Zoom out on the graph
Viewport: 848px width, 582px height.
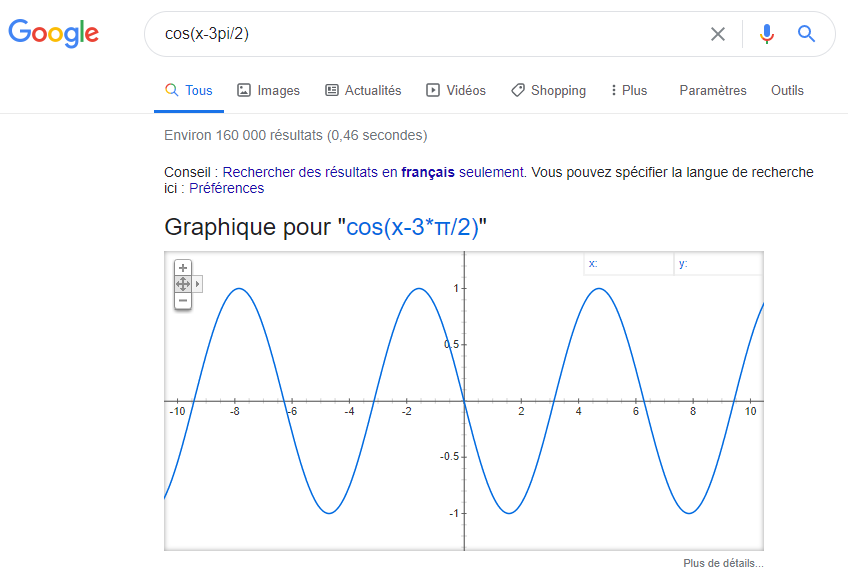coord(183,300)
